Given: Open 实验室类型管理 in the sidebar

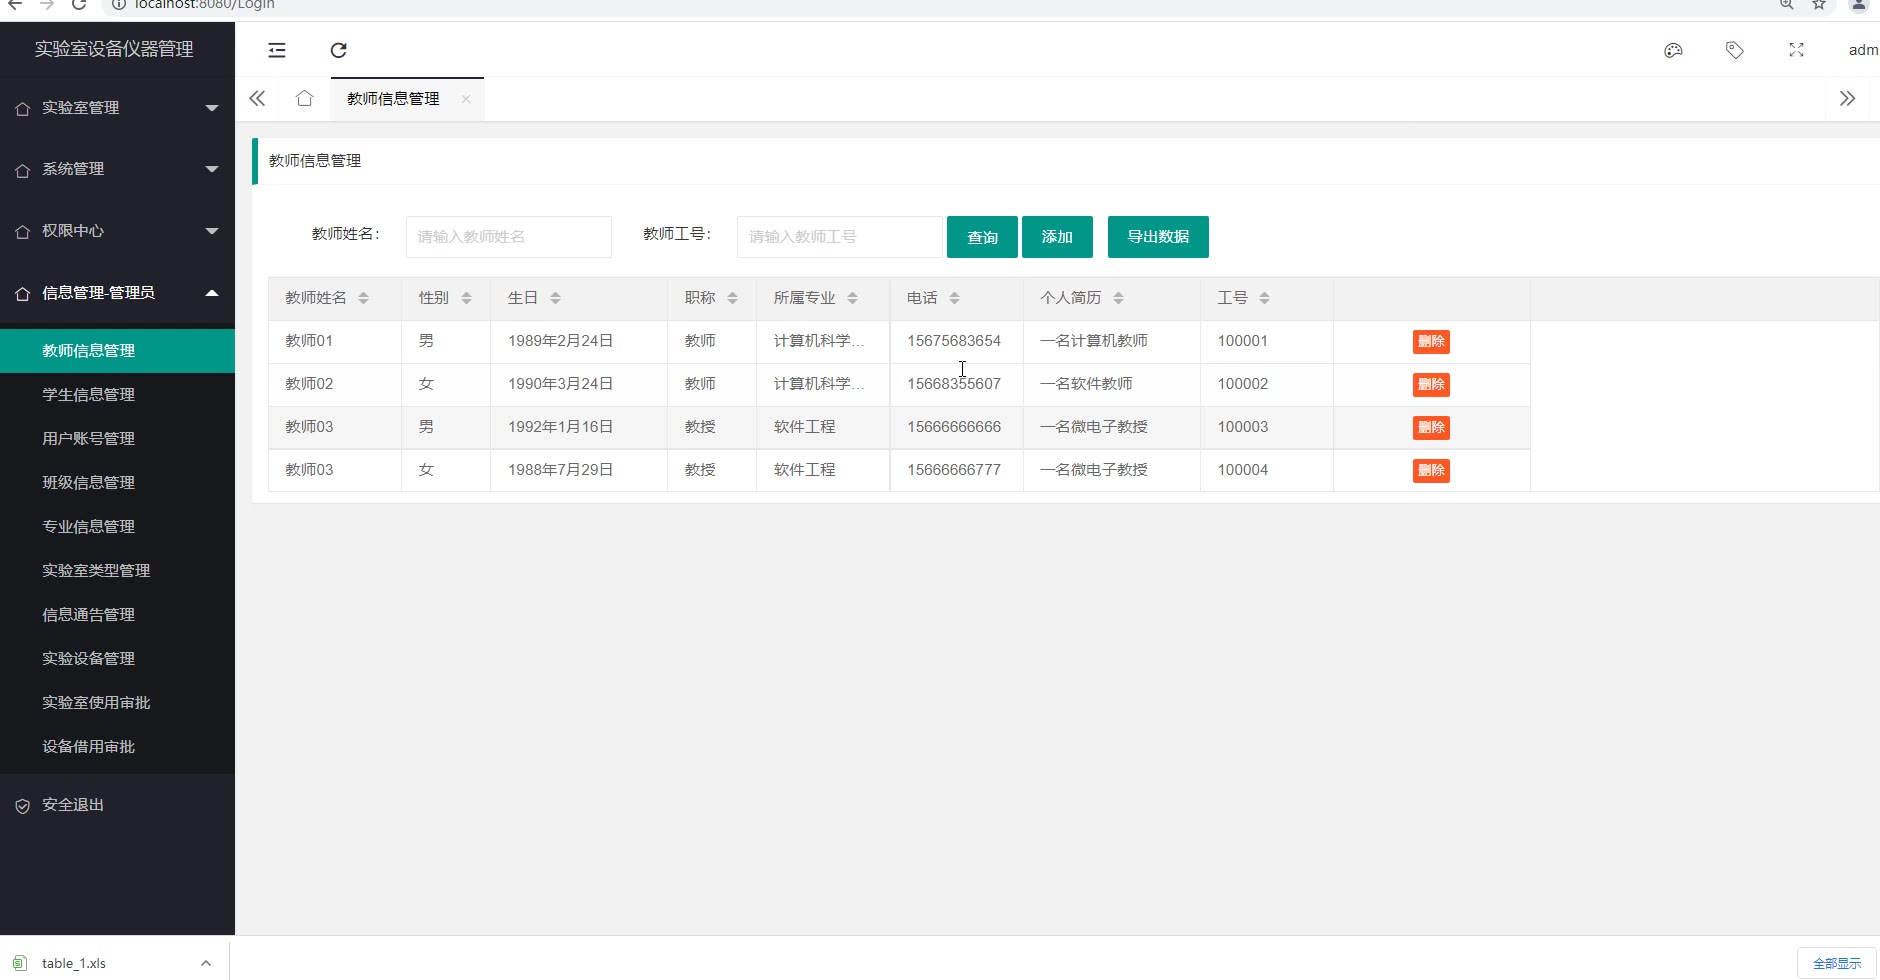Looking at the screenshot, I should tap(117, 571).
